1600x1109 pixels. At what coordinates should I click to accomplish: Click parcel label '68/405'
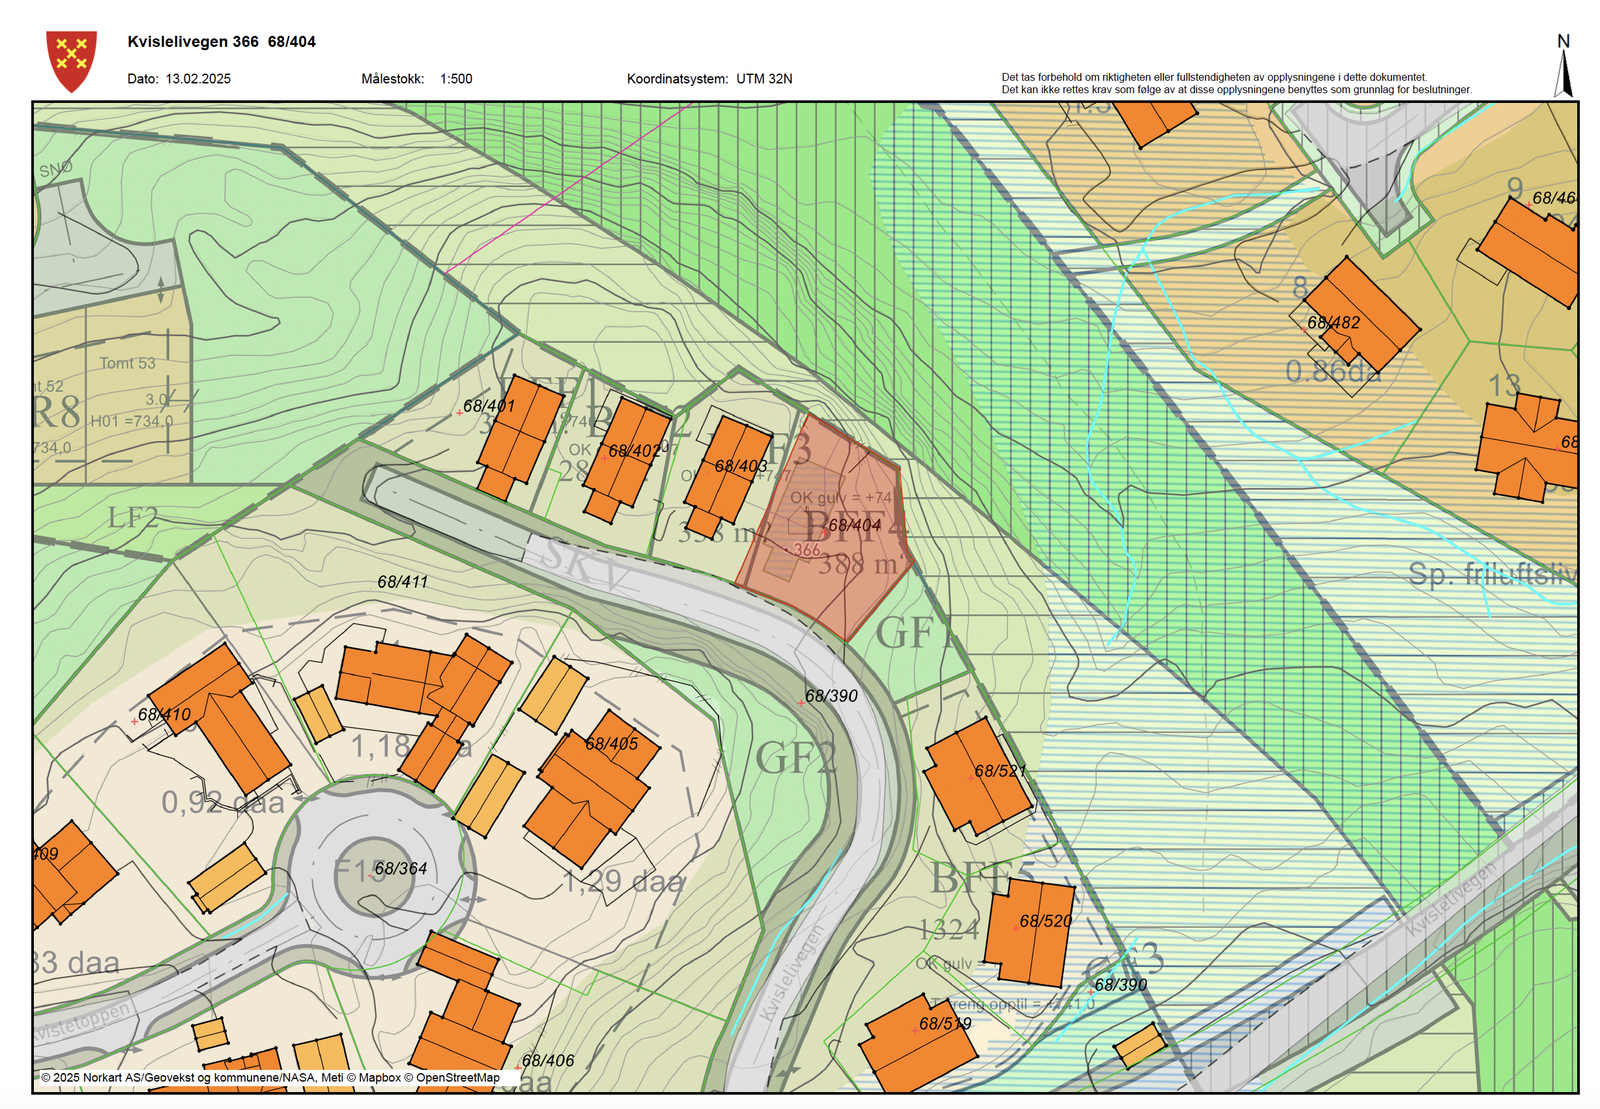click(x=611, y=744)
